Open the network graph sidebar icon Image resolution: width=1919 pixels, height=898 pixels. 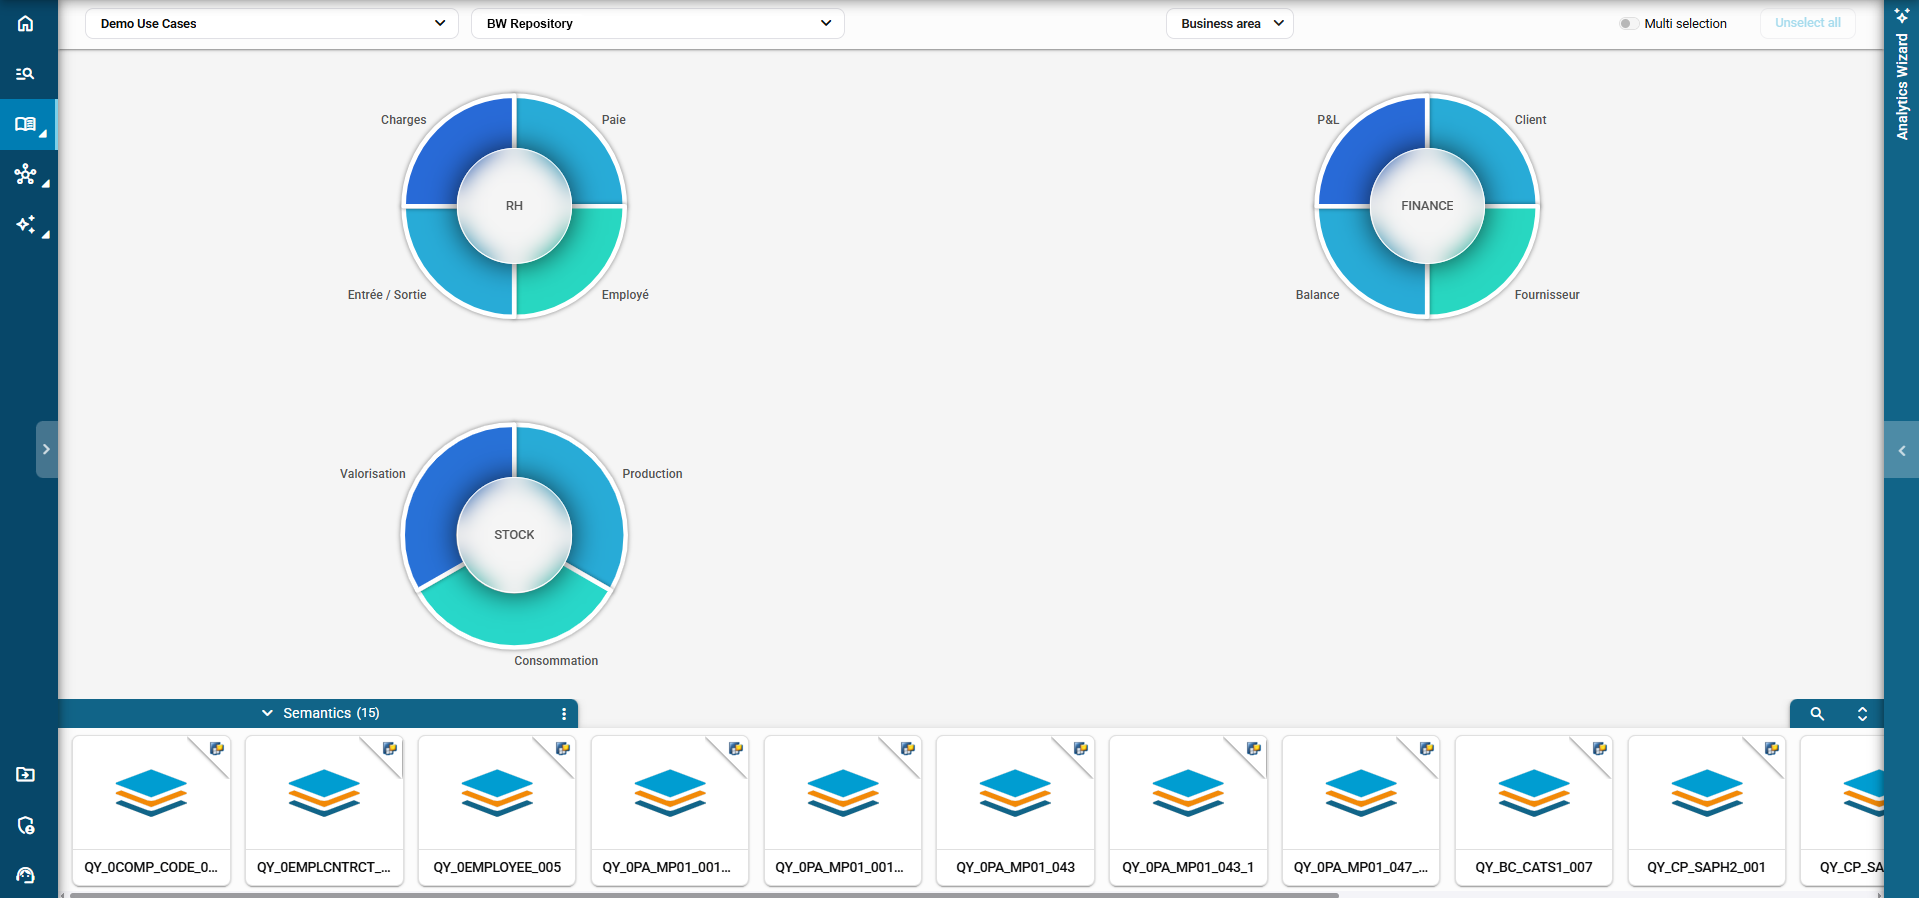(26, 175)
